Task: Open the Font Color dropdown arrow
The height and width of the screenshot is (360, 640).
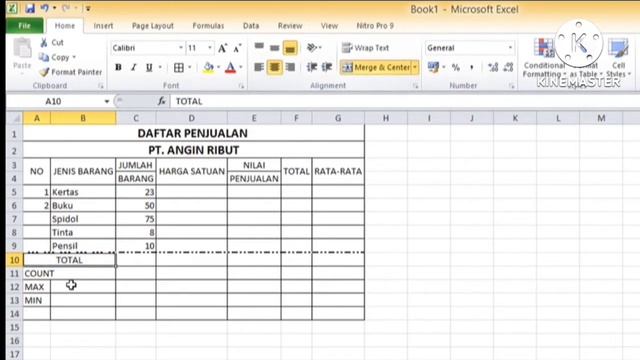Action: pos(241,67)
